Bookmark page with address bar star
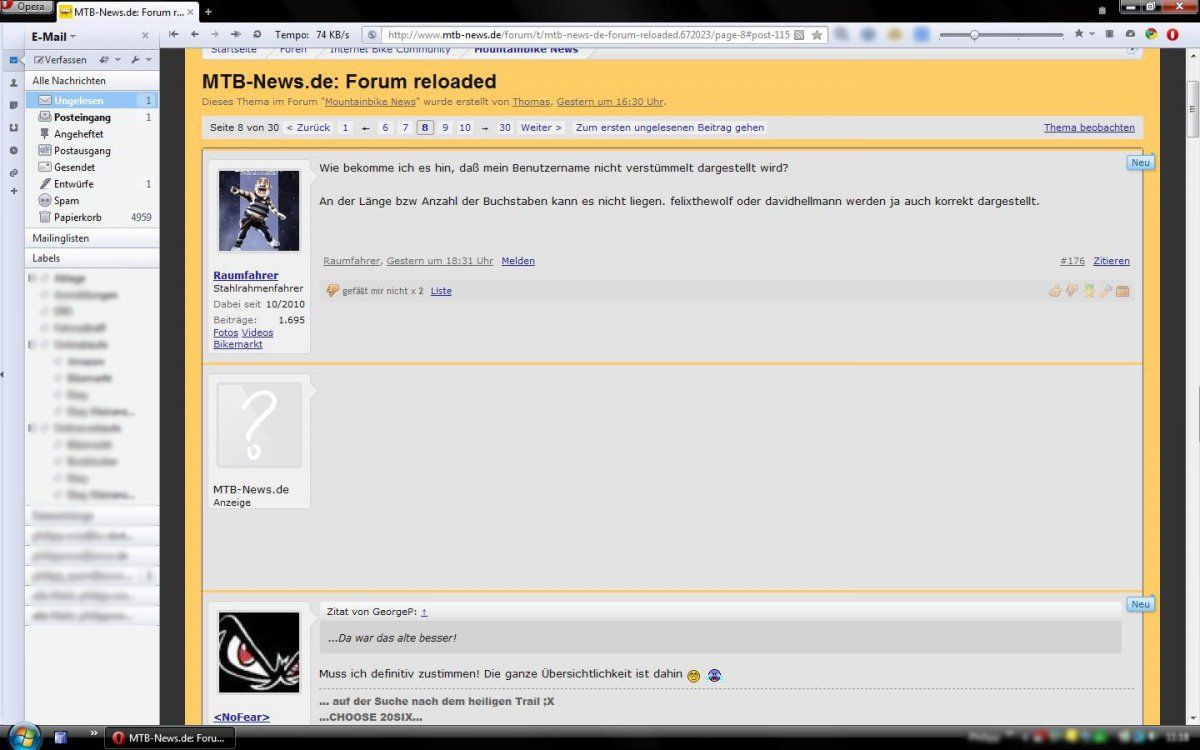 coord(817,35)
